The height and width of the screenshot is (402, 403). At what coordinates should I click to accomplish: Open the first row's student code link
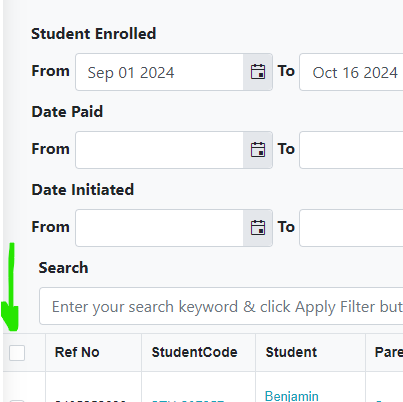click(188, 401)
